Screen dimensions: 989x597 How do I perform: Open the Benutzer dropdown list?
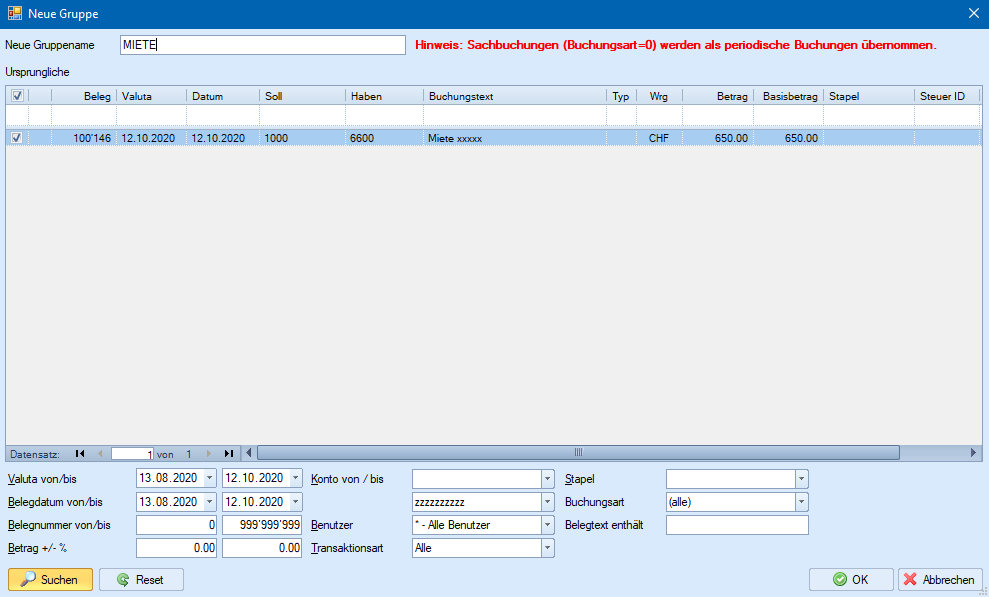(547, 525)
